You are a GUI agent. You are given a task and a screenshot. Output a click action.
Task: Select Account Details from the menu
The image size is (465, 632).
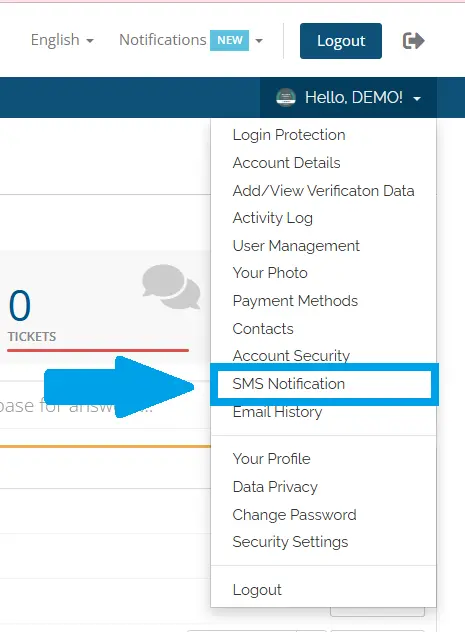[286, 163]
